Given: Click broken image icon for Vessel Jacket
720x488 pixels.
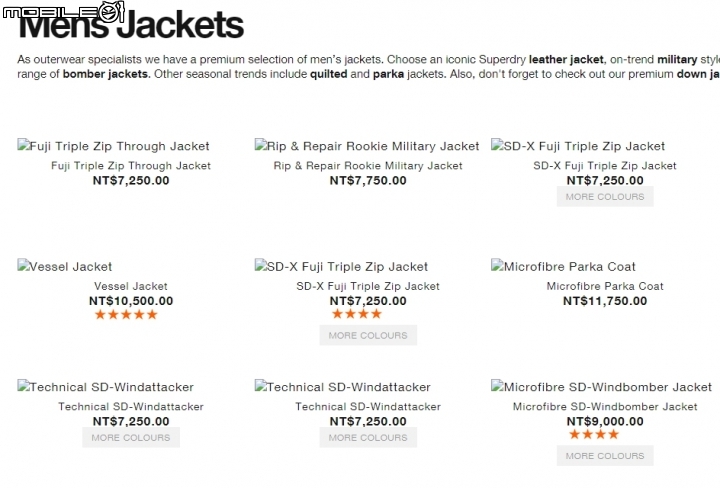Looking at the screenshot, I should pyautogui.click(x=22, y=265).
